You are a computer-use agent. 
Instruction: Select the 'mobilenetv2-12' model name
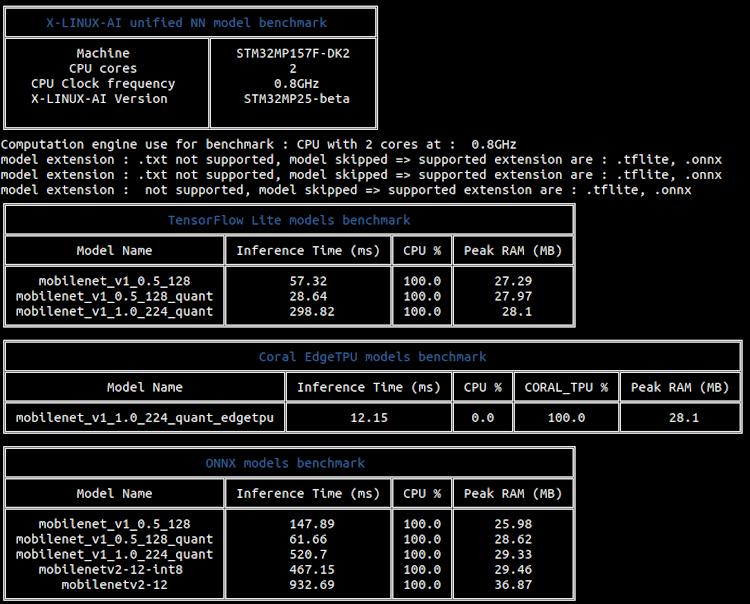pos(114,585)
